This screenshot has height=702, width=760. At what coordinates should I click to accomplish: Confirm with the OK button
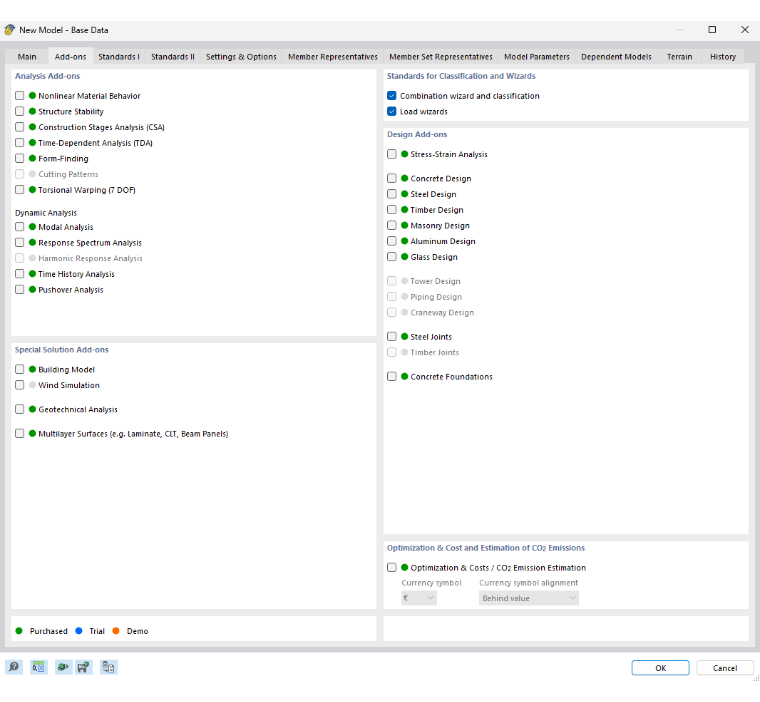coord(660,668)
